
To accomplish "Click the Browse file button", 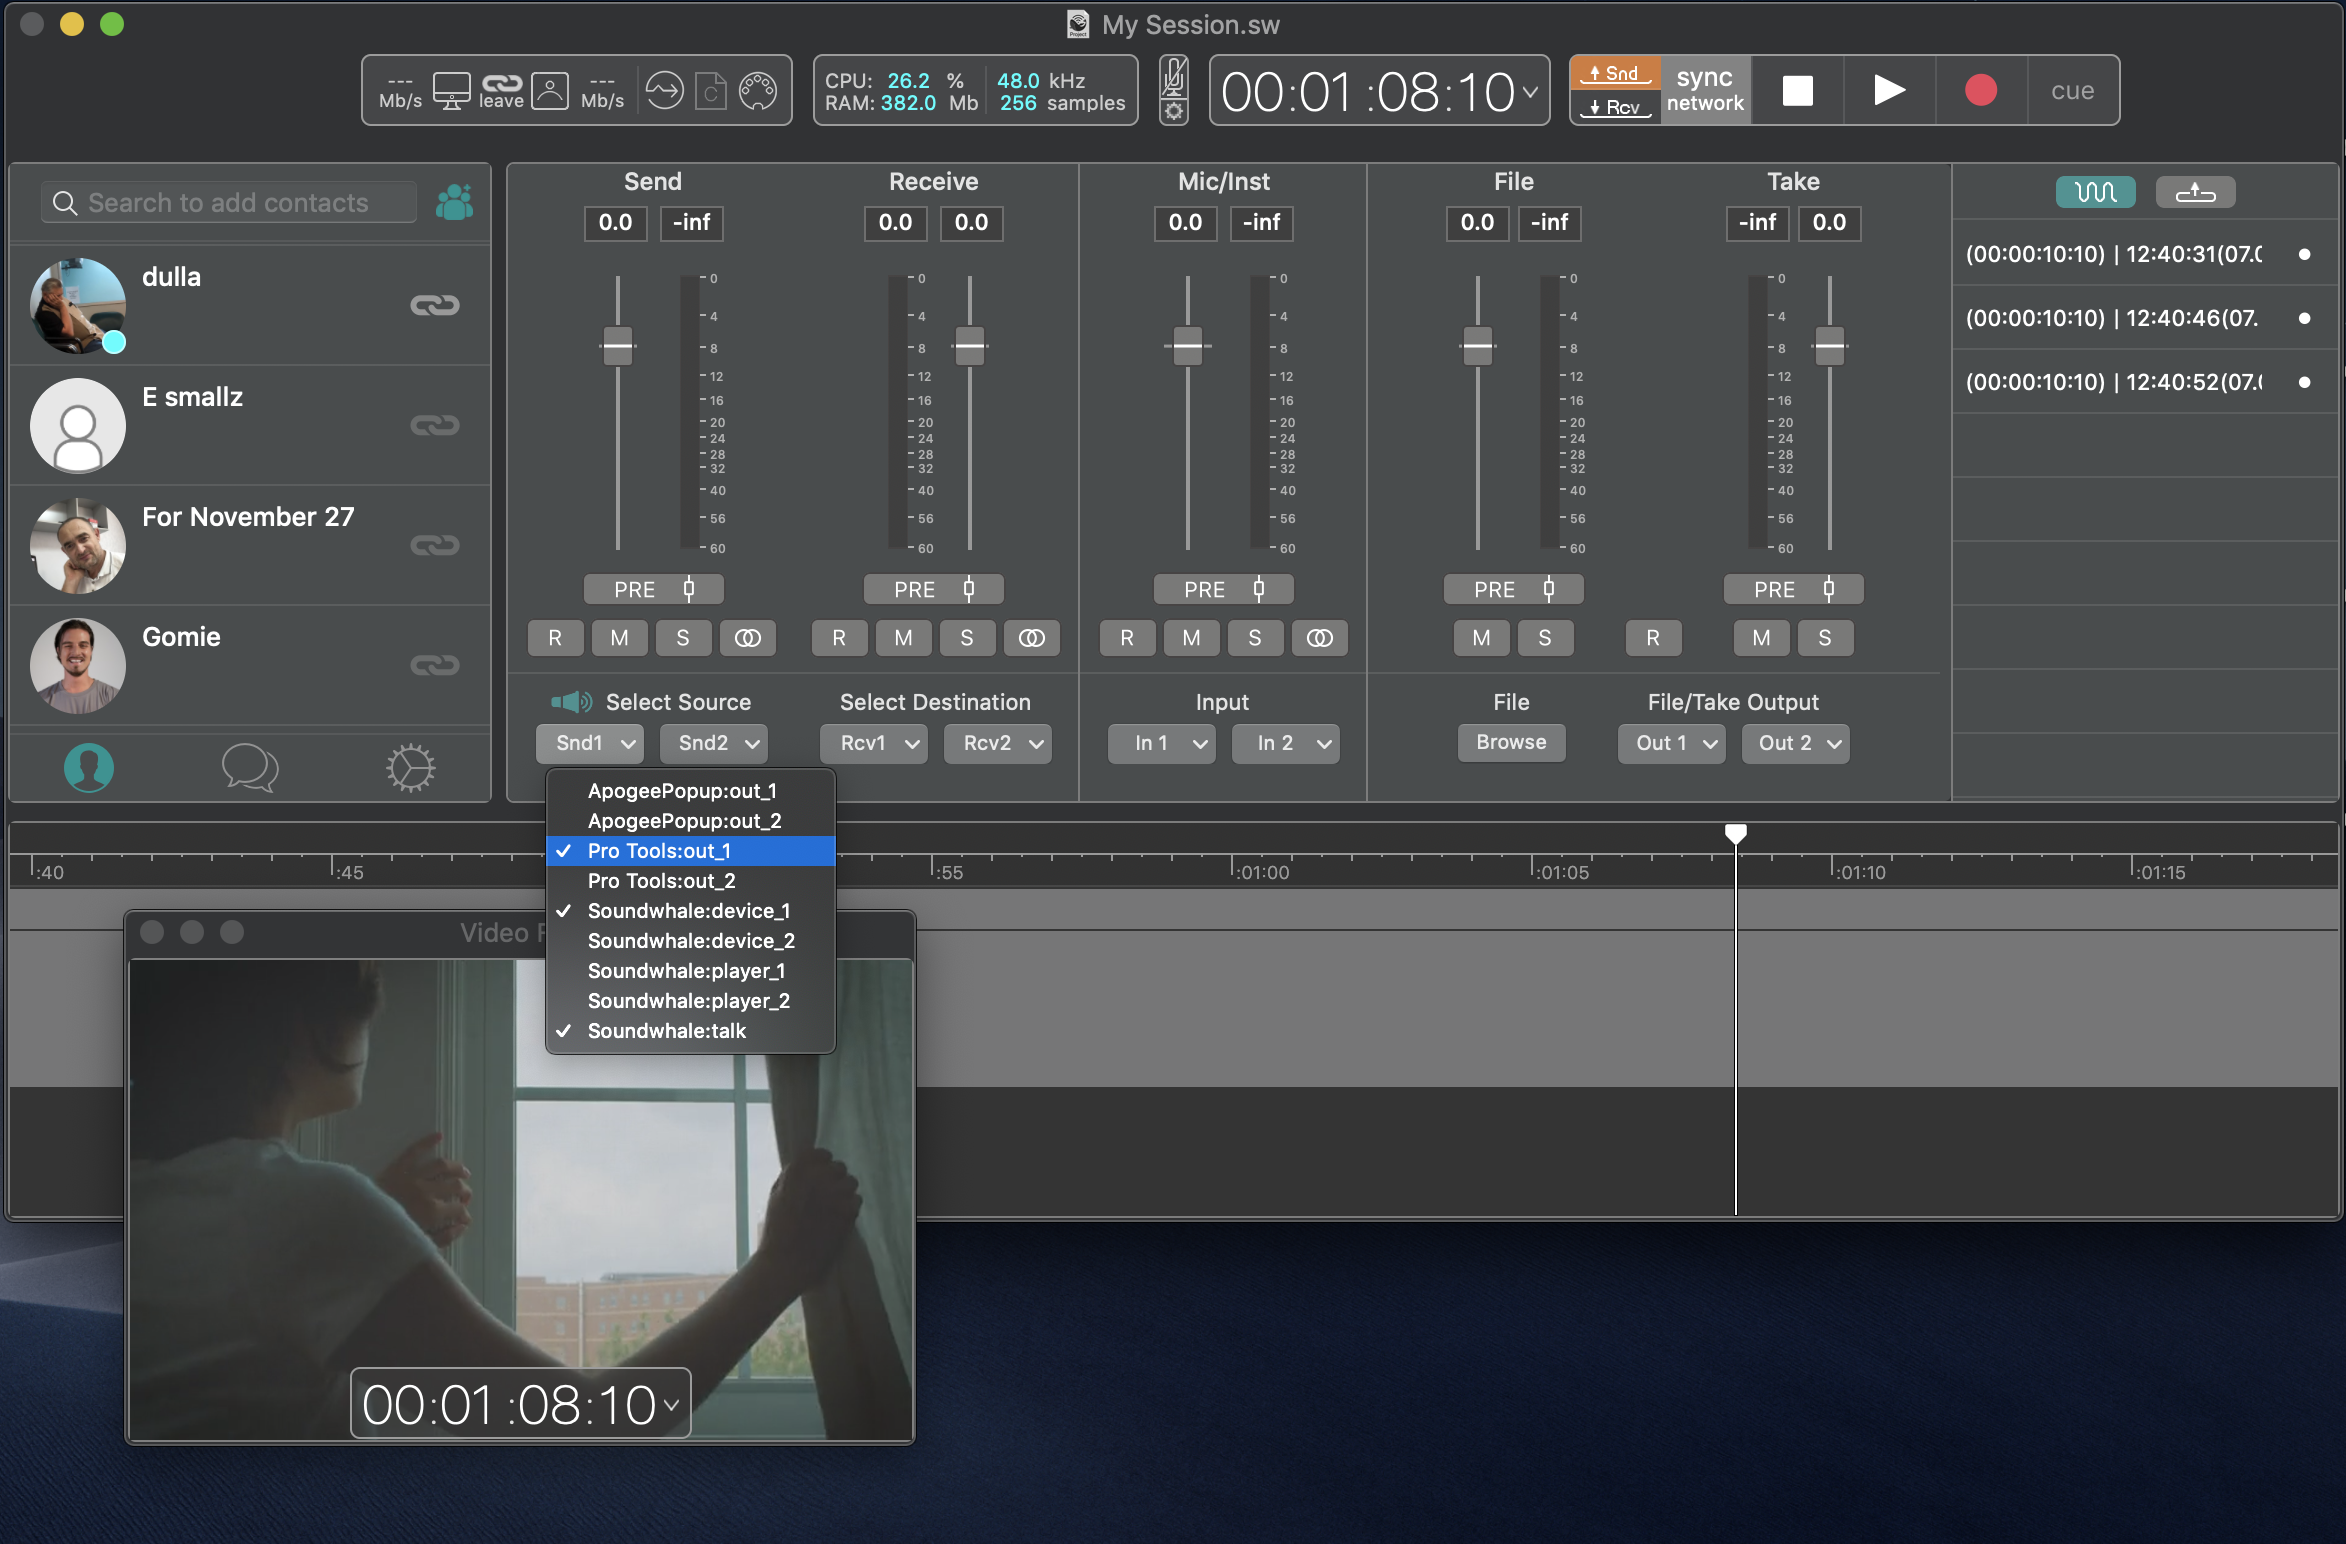I will (x=1510, y=742).
